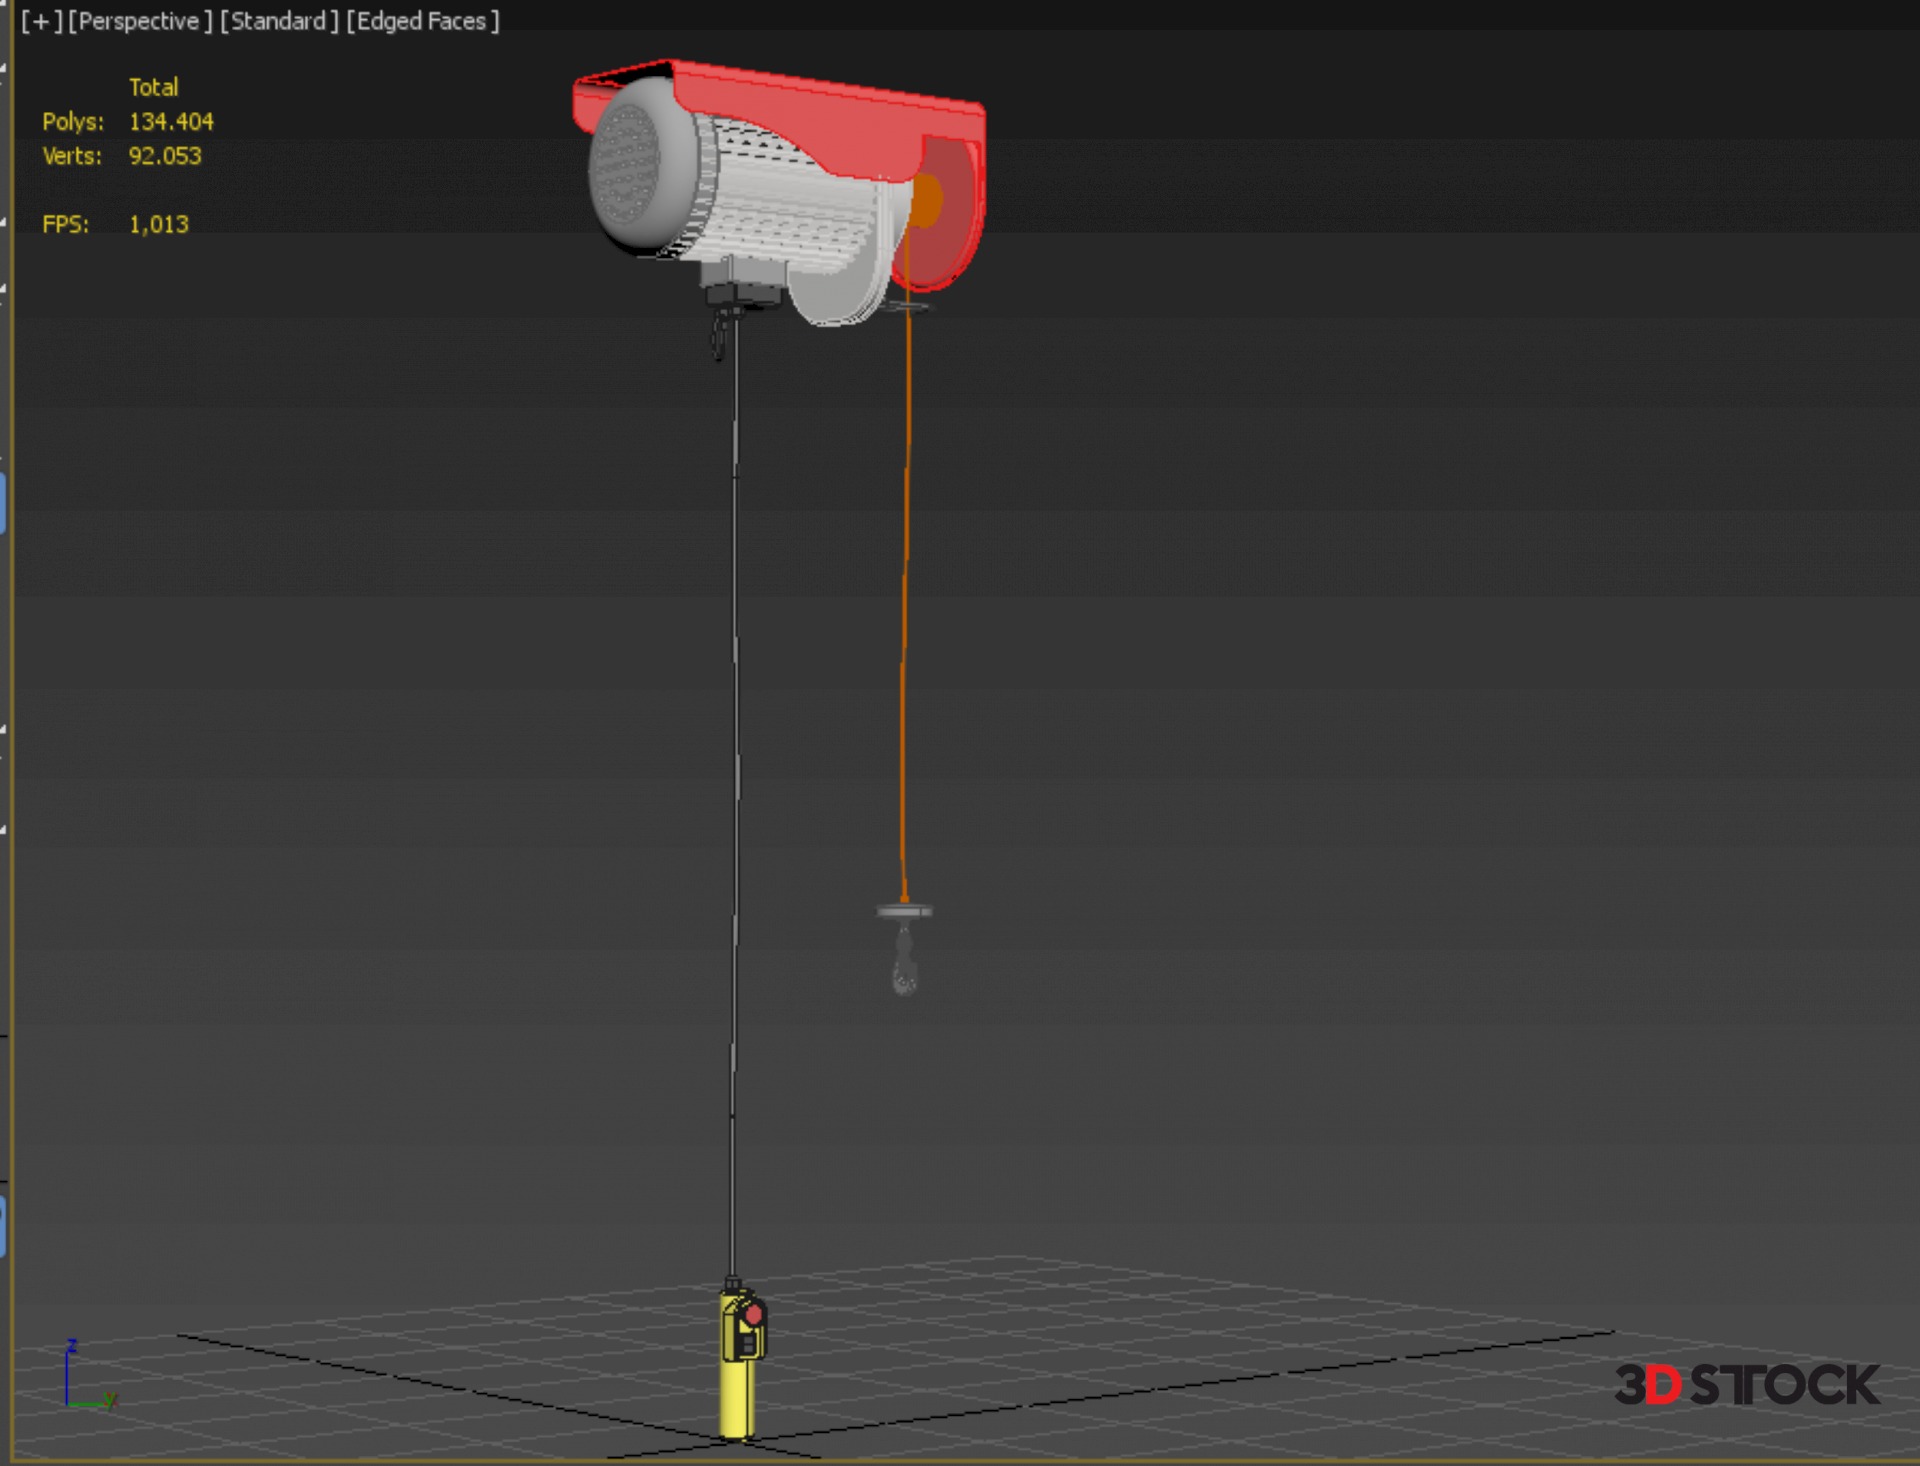Viewport: 1920px width, 1466px height.
Task: Select the orange hanging steel cable
Action: coord(905,600)
